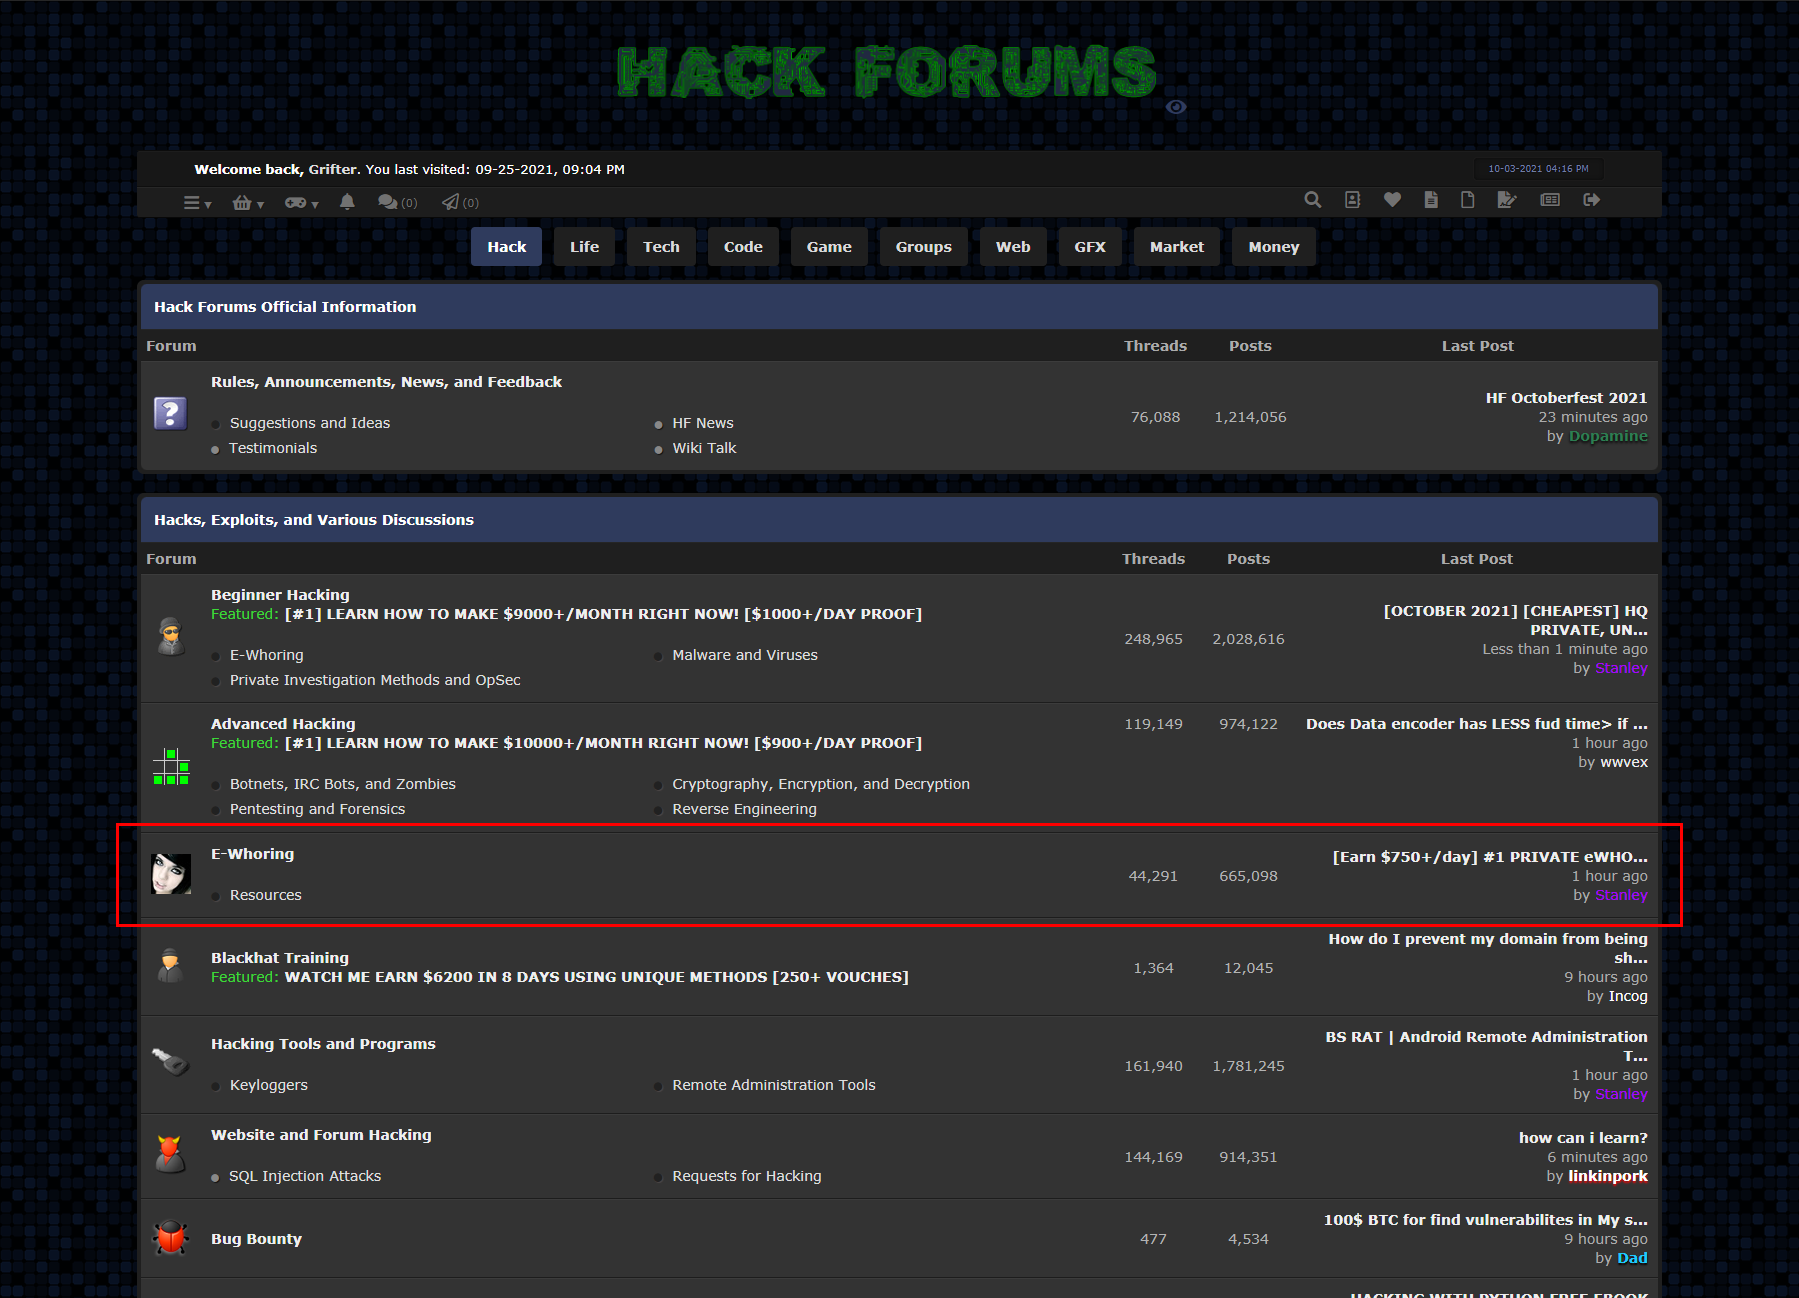Open the HF Octoberfest 2021 last post

[x=1566, y=398]
